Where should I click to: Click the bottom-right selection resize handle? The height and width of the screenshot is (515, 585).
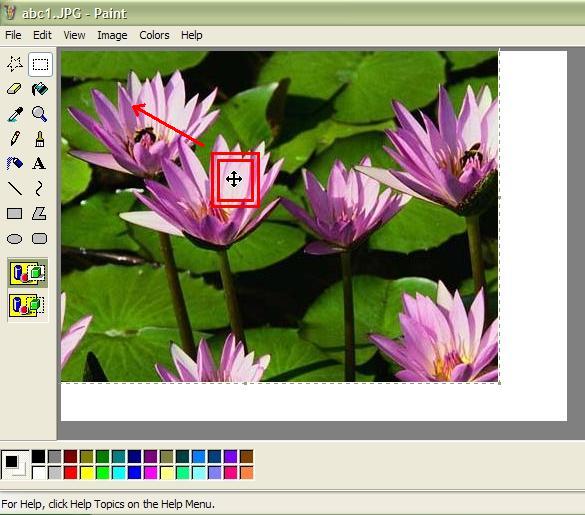point(500,383)
